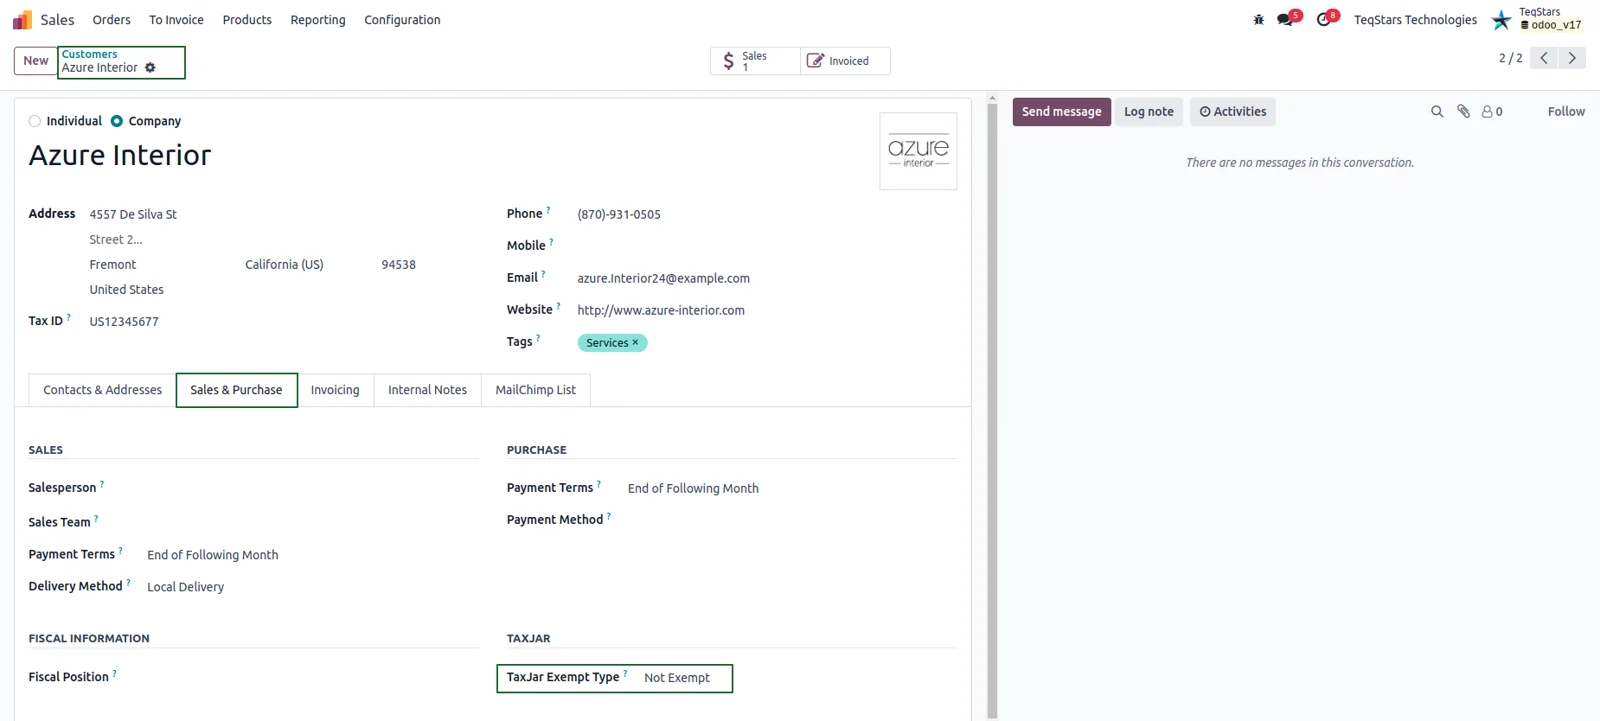Open the To Invoice menu
Image resolution: width=1600 pixels, height=721 pixels.
176,20
